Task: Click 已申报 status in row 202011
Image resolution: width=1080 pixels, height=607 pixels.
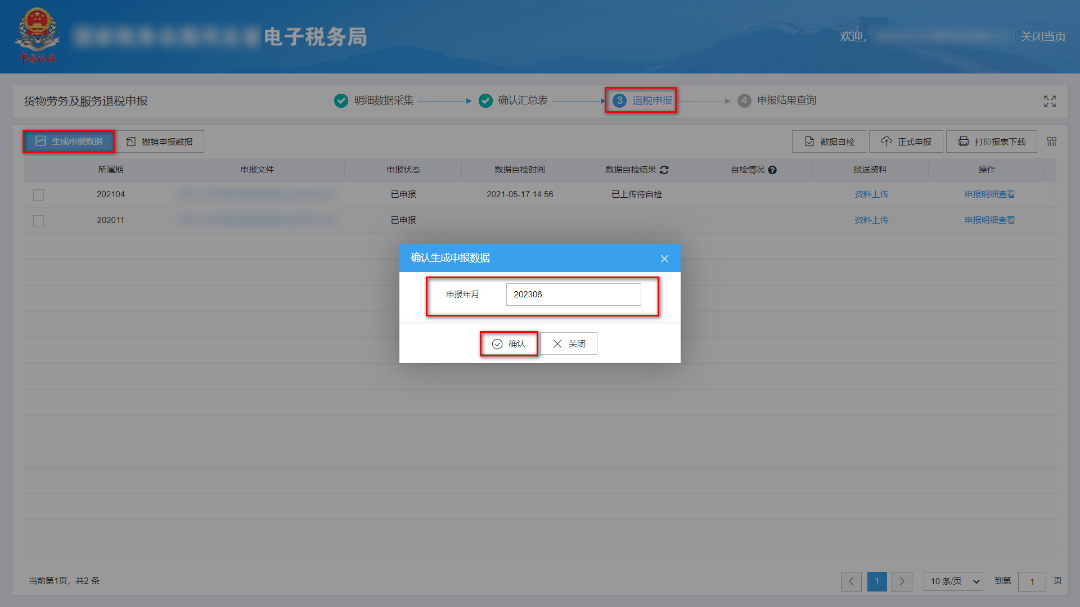Action: pyautogui.click(x=403, y=220)
